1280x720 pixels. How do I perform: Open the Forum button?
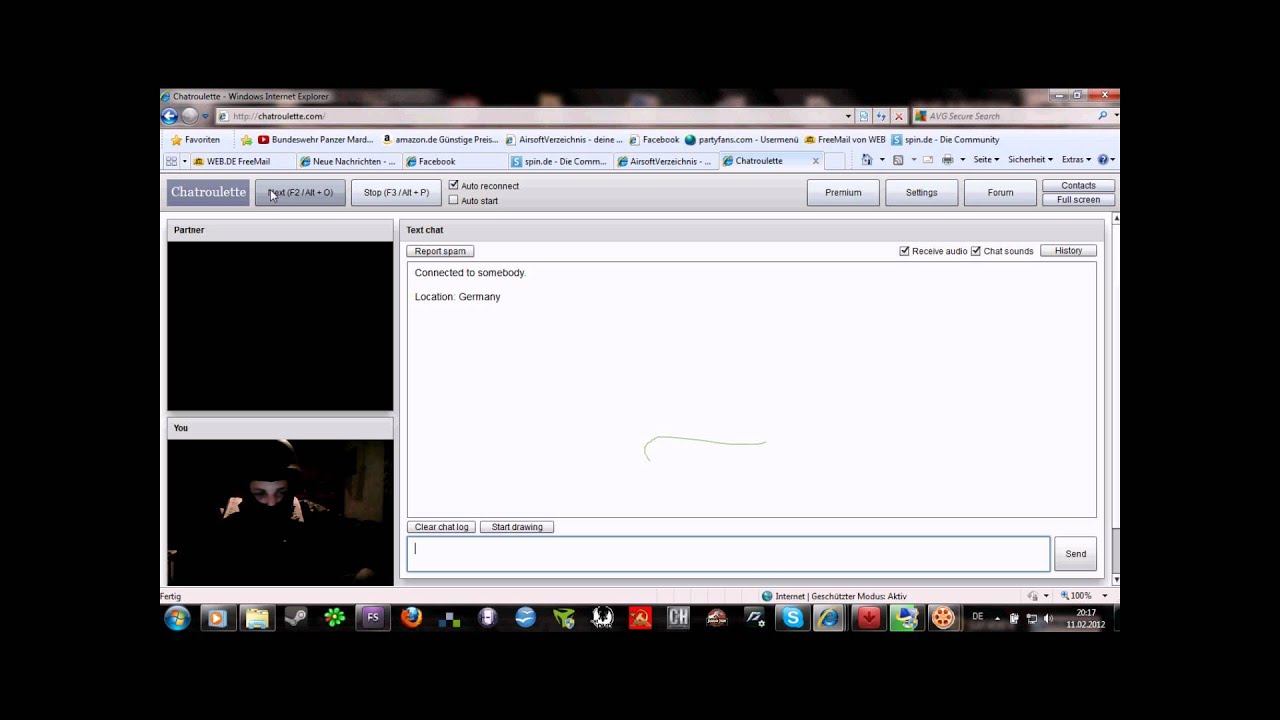click(x=1000, y=192)
